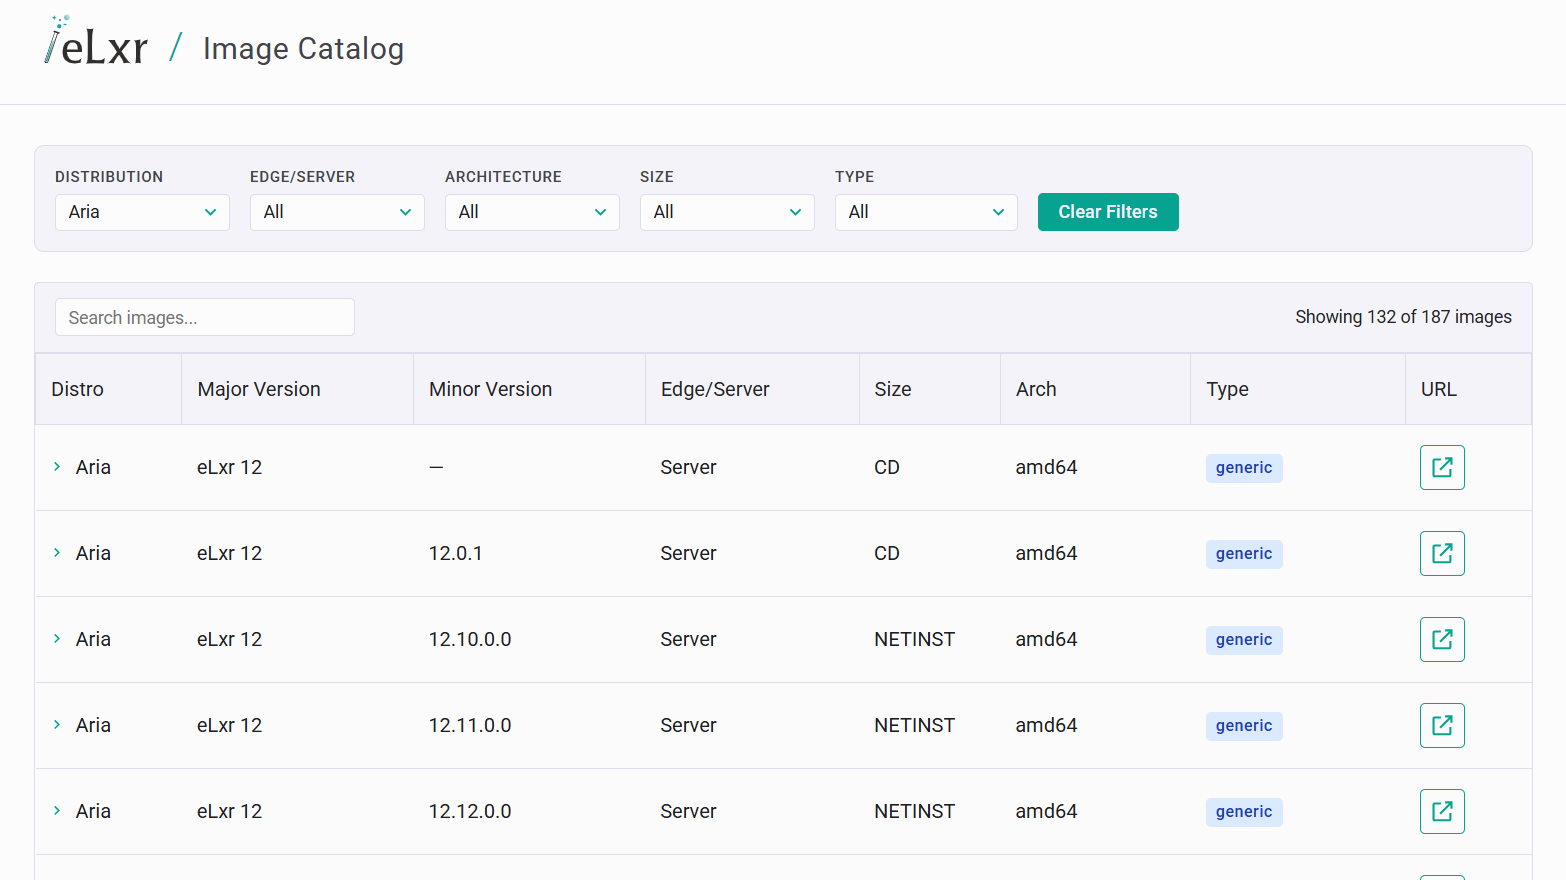1566x880 pixels.
Task: Expand the Aria row with no minor version
Action: pos(57,467)
